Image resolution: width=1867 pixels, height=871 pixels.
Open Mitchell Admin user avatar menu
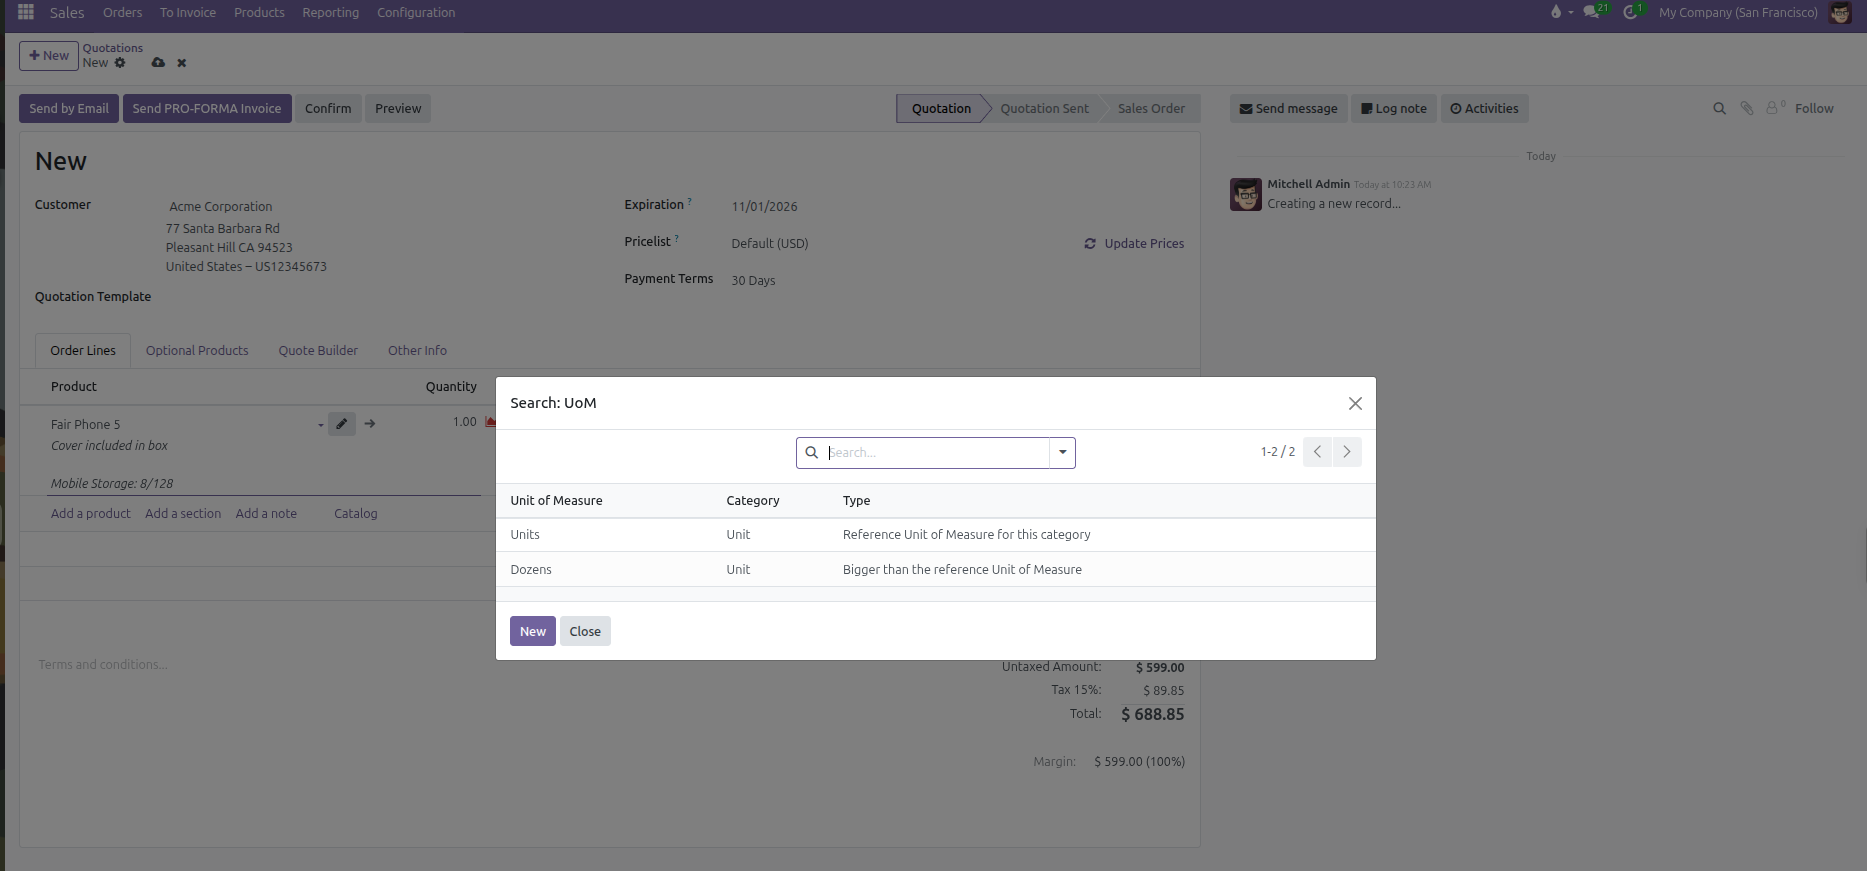[x=1840, y=12]
